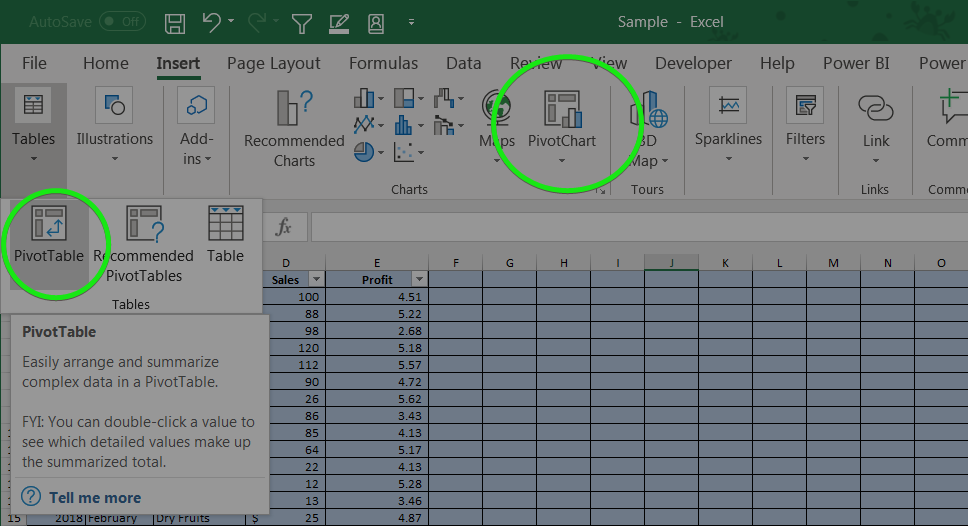Viewport: 968px width, 526px height.
Task: Insert a column or bar chart
Action: (x=369, y=98)
